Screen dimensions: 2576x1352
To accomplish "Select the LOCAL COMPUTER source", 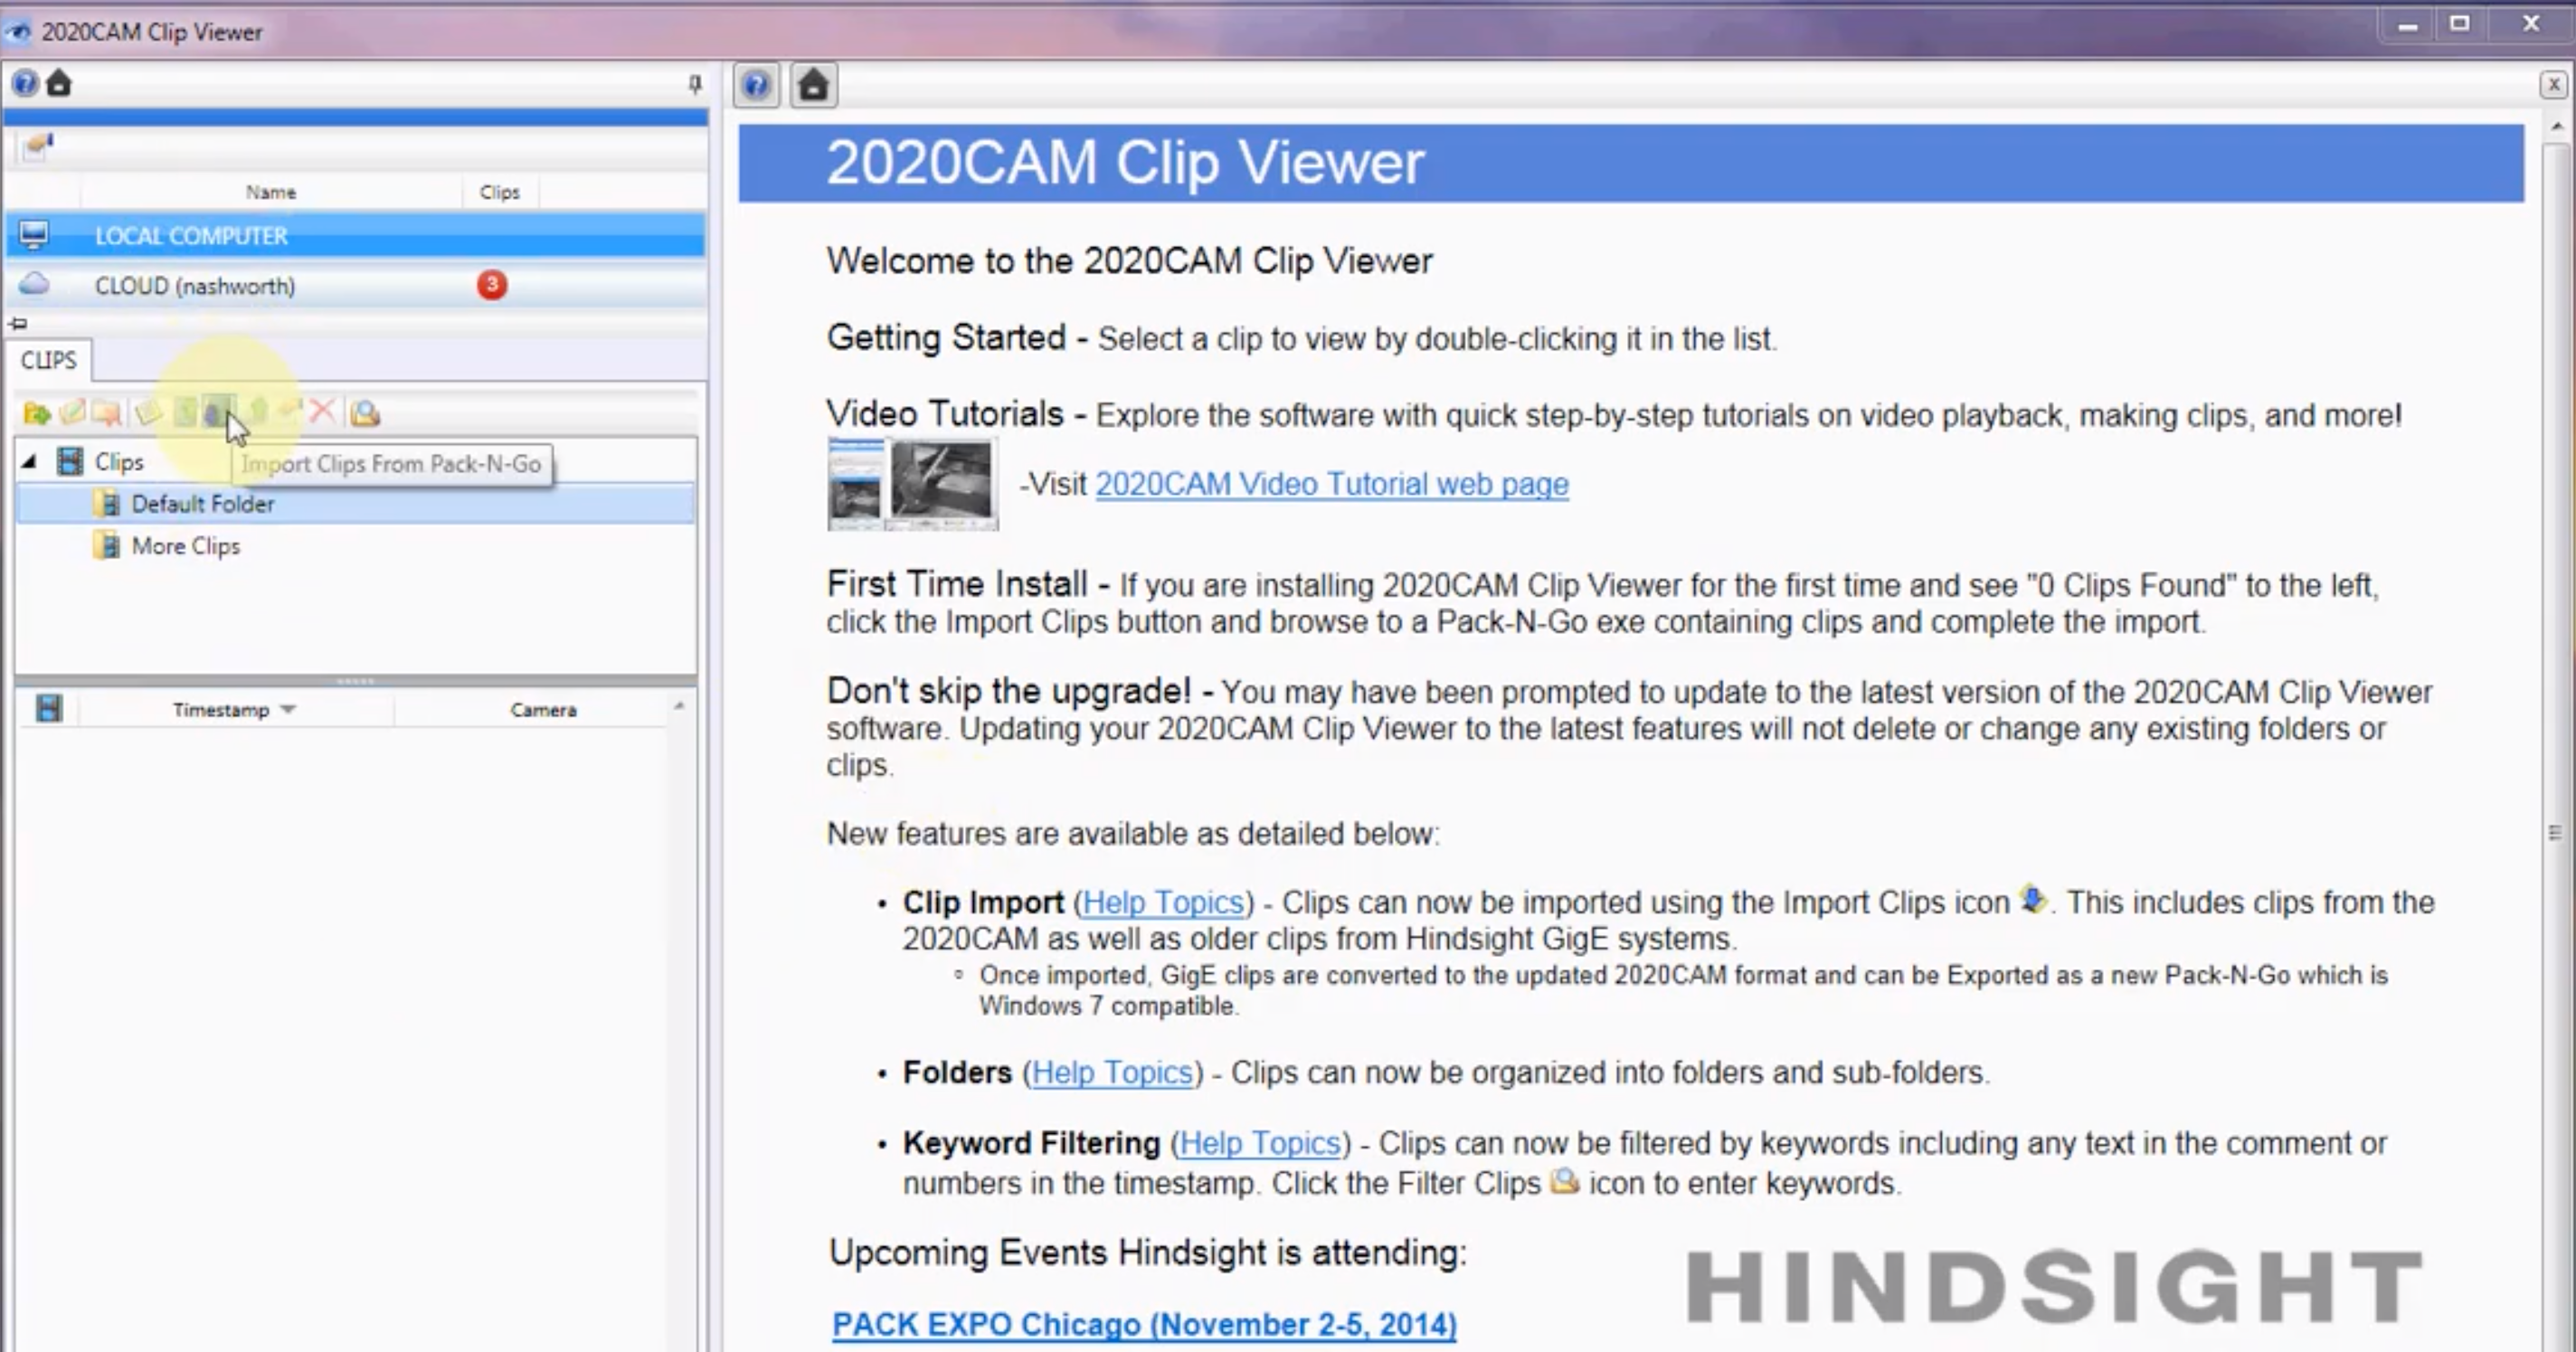I will 355,236.
